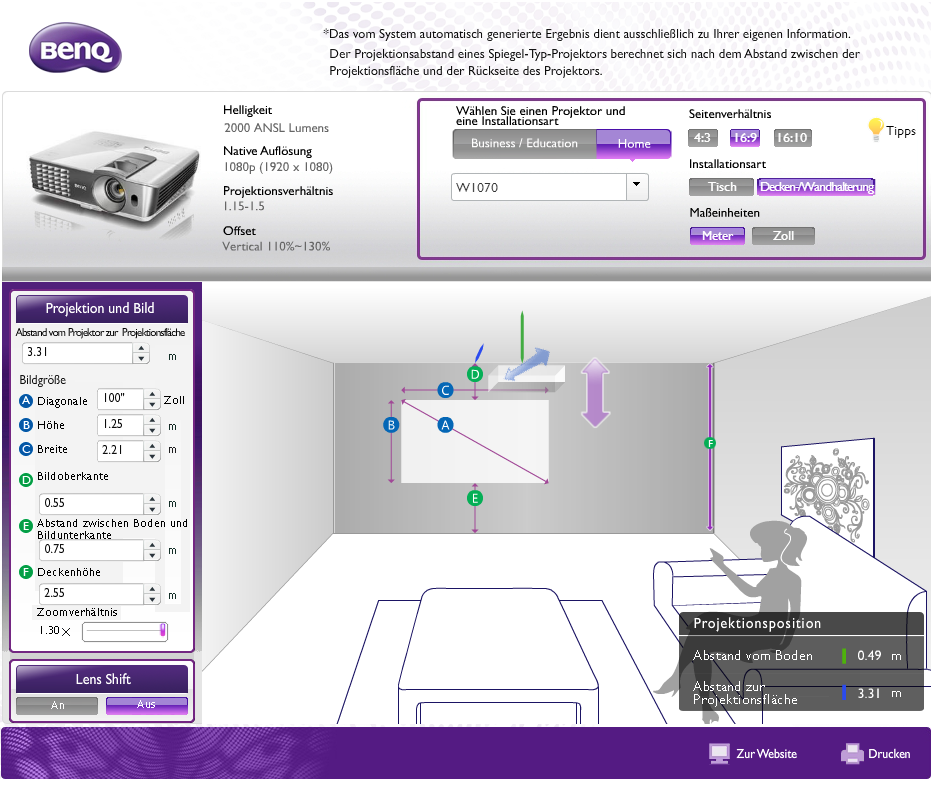
Task: Set units to Meter
Action: point(717,236)
